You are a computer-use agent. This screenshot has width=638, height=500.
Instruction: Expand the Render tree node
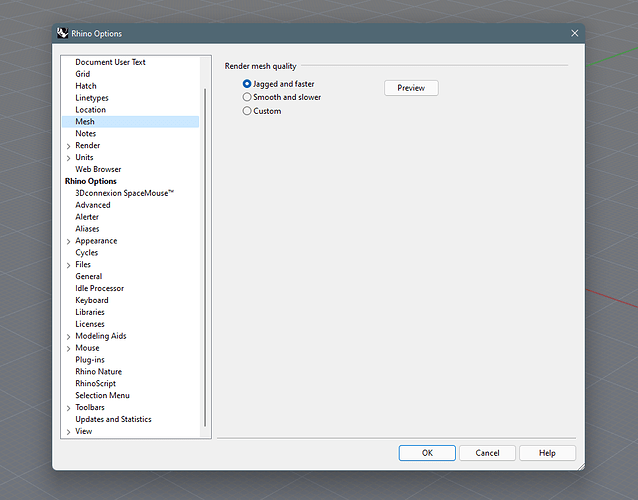coord(68,146)
